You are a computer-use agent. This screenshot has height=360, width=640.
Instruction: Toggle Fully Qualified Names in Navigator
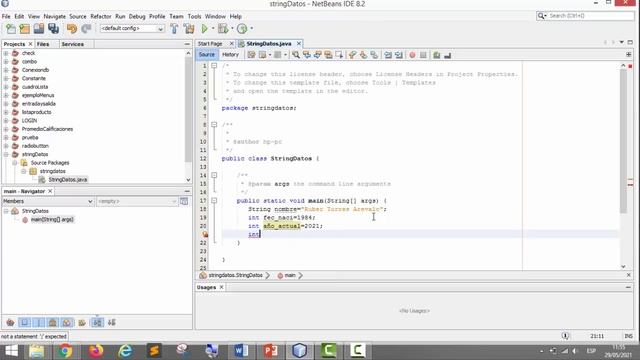[82, 322]
